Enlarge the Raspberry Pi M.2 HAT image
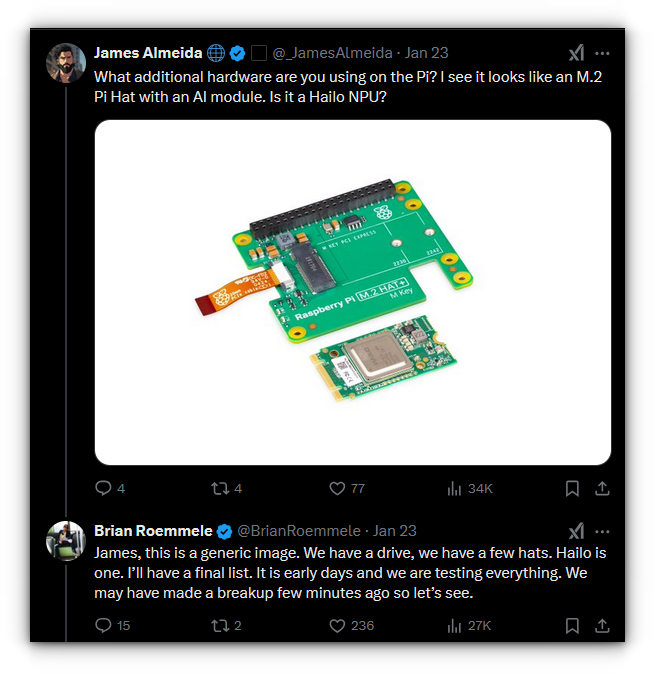The height and width of the screenshot is (674, 655). pyautogui.click(x=352, y=292)
